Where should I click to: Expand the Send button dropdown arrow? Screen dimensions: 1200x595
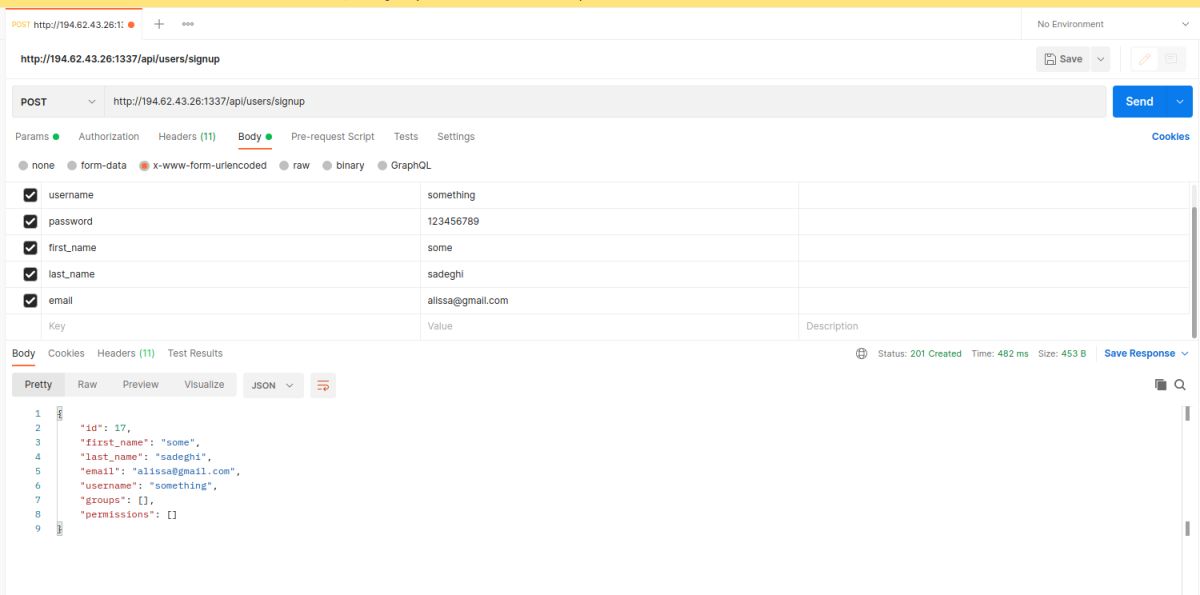(1180, 102)
